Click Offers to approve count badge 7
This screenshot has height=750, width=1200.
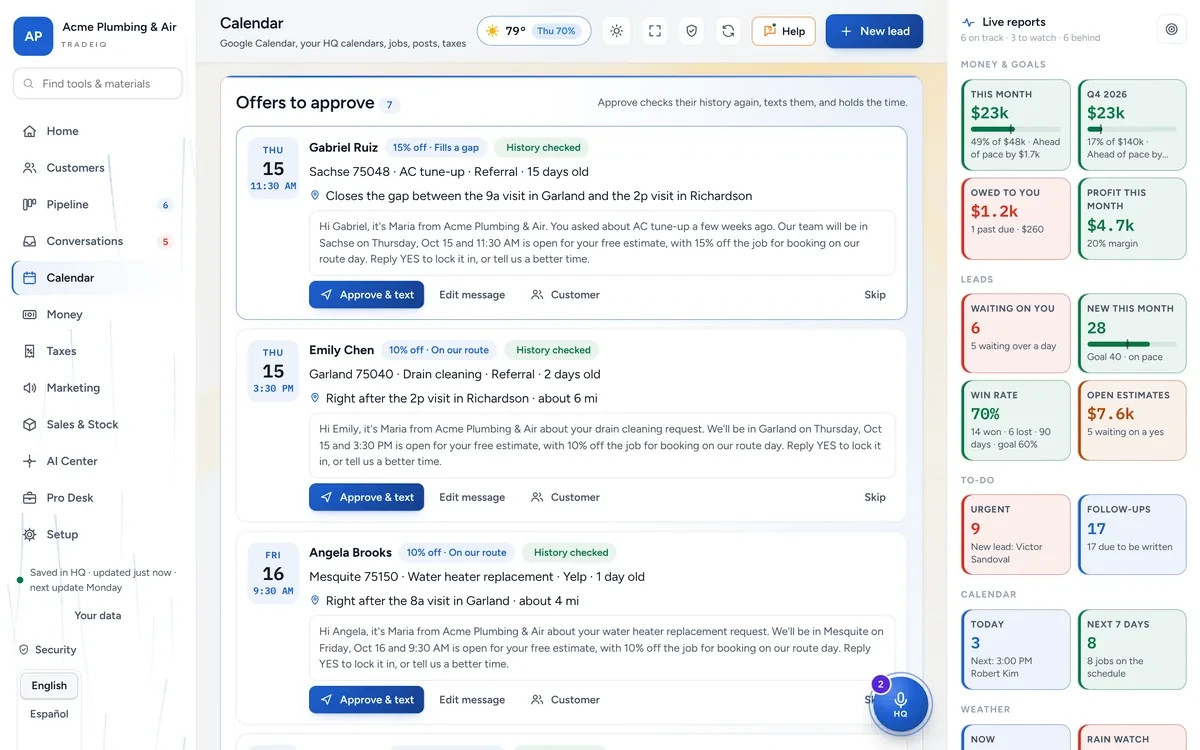[391, 105]
